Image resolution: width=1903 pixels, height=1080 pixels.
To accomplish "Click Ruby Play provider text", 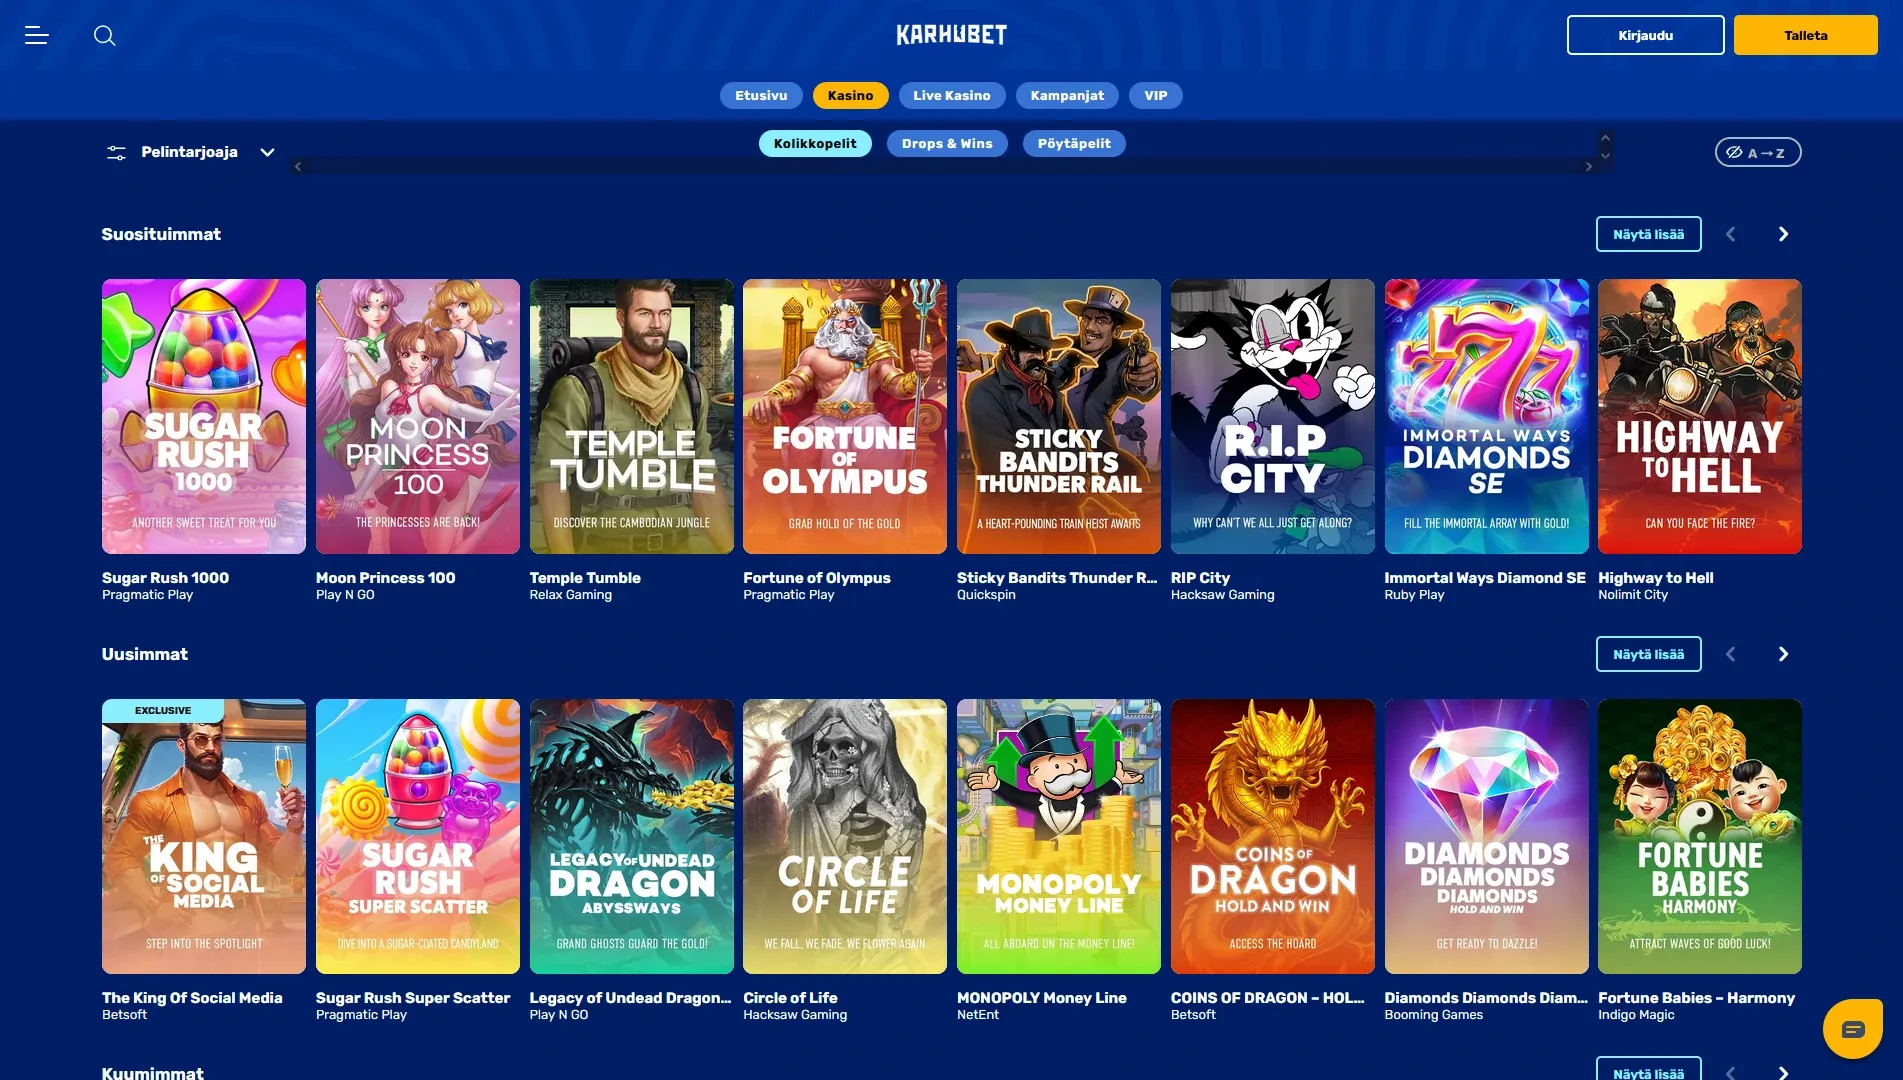I will [1414, 595].
